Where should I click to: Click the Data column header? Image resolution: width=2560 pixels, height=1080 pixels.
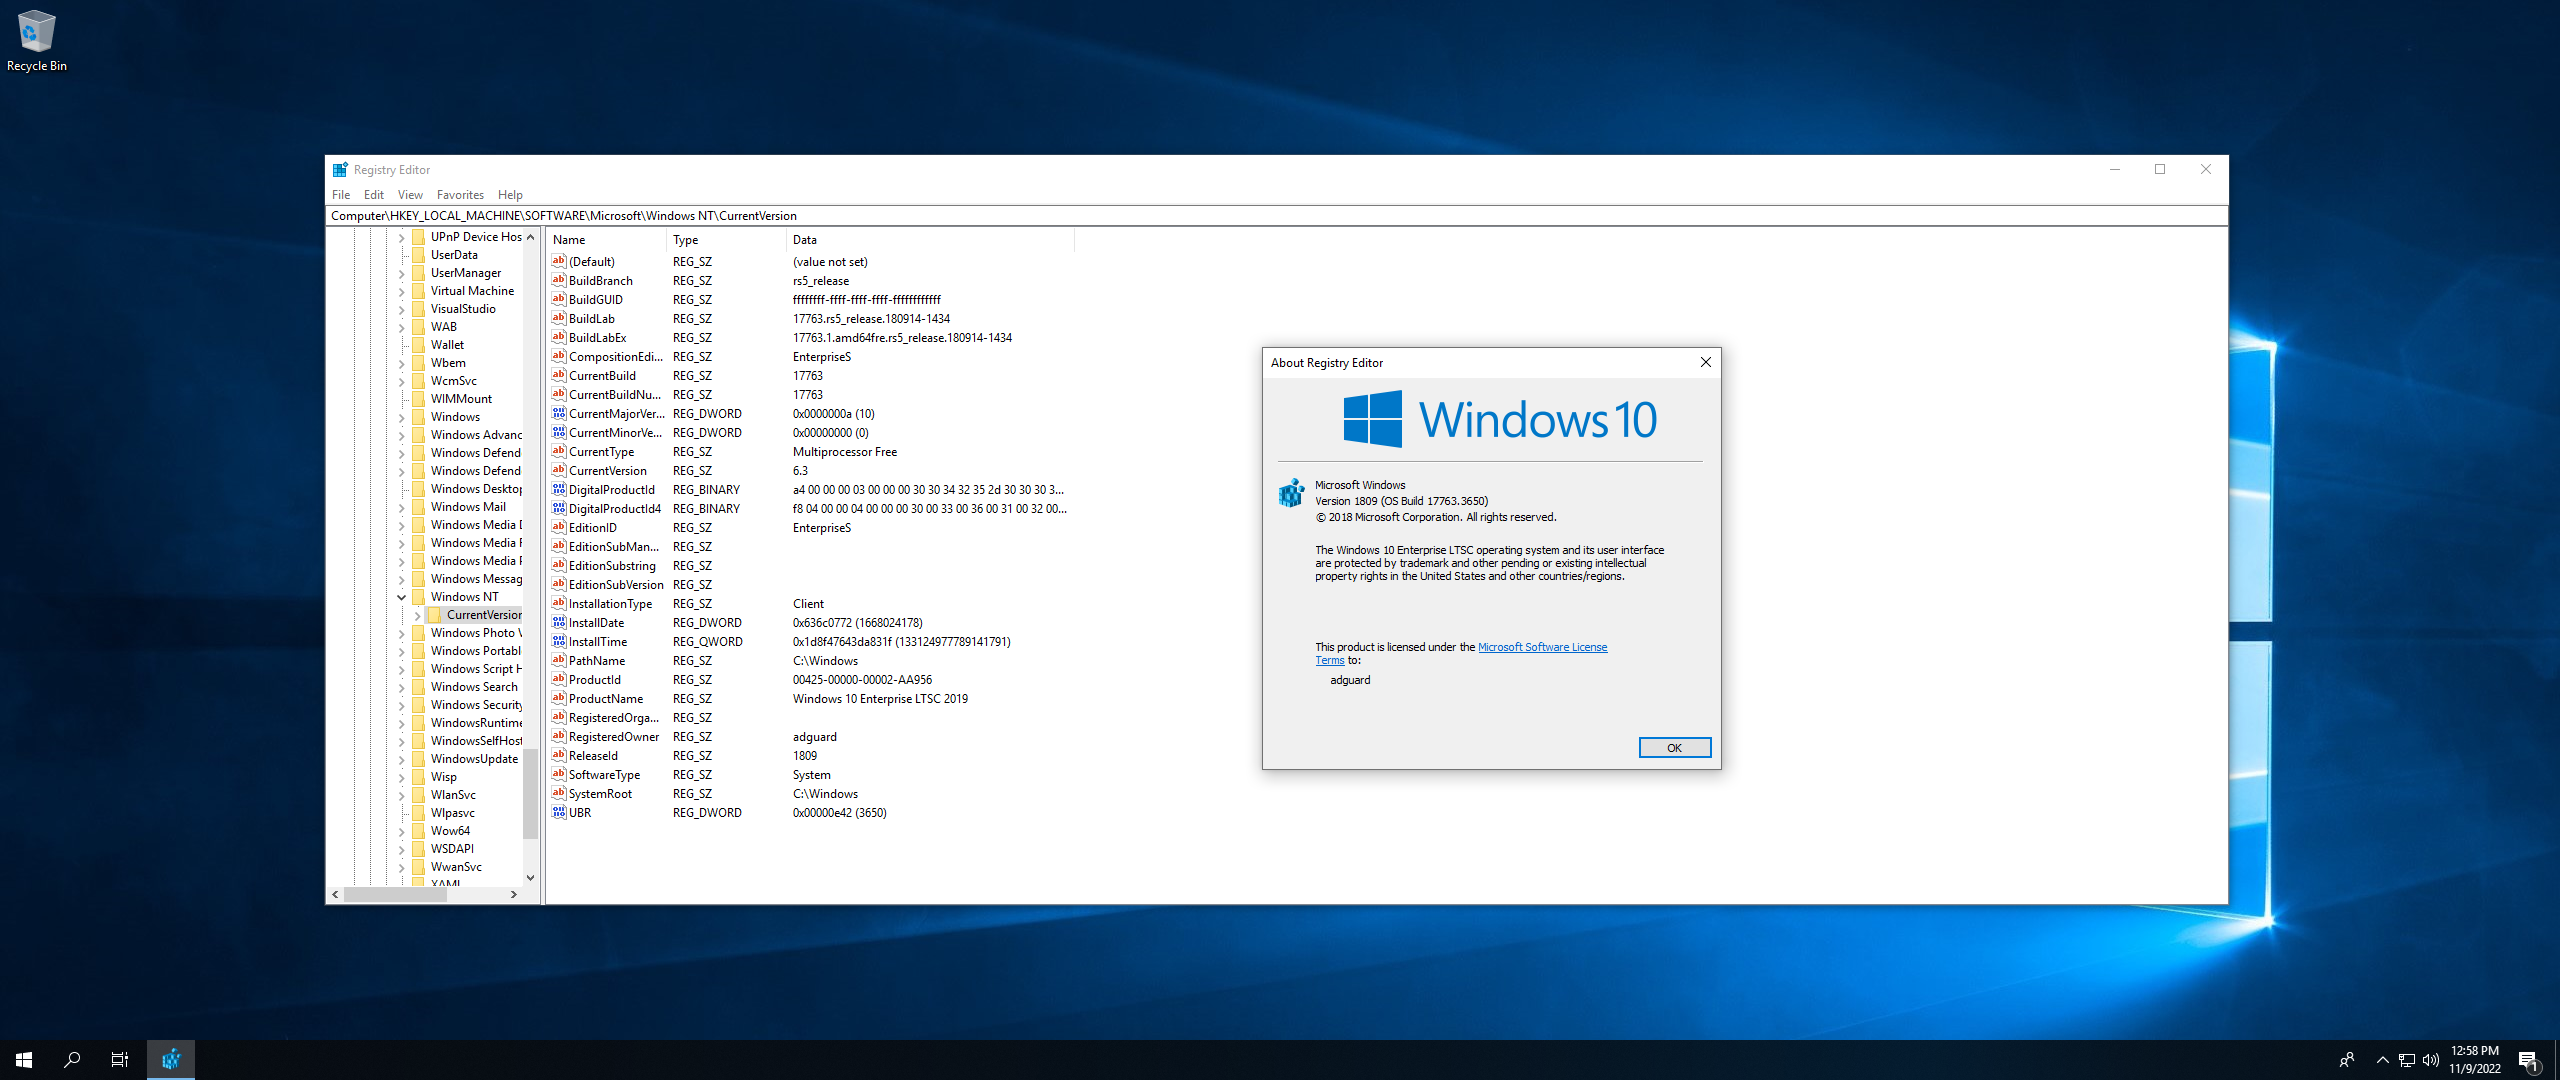pos(931,240)
